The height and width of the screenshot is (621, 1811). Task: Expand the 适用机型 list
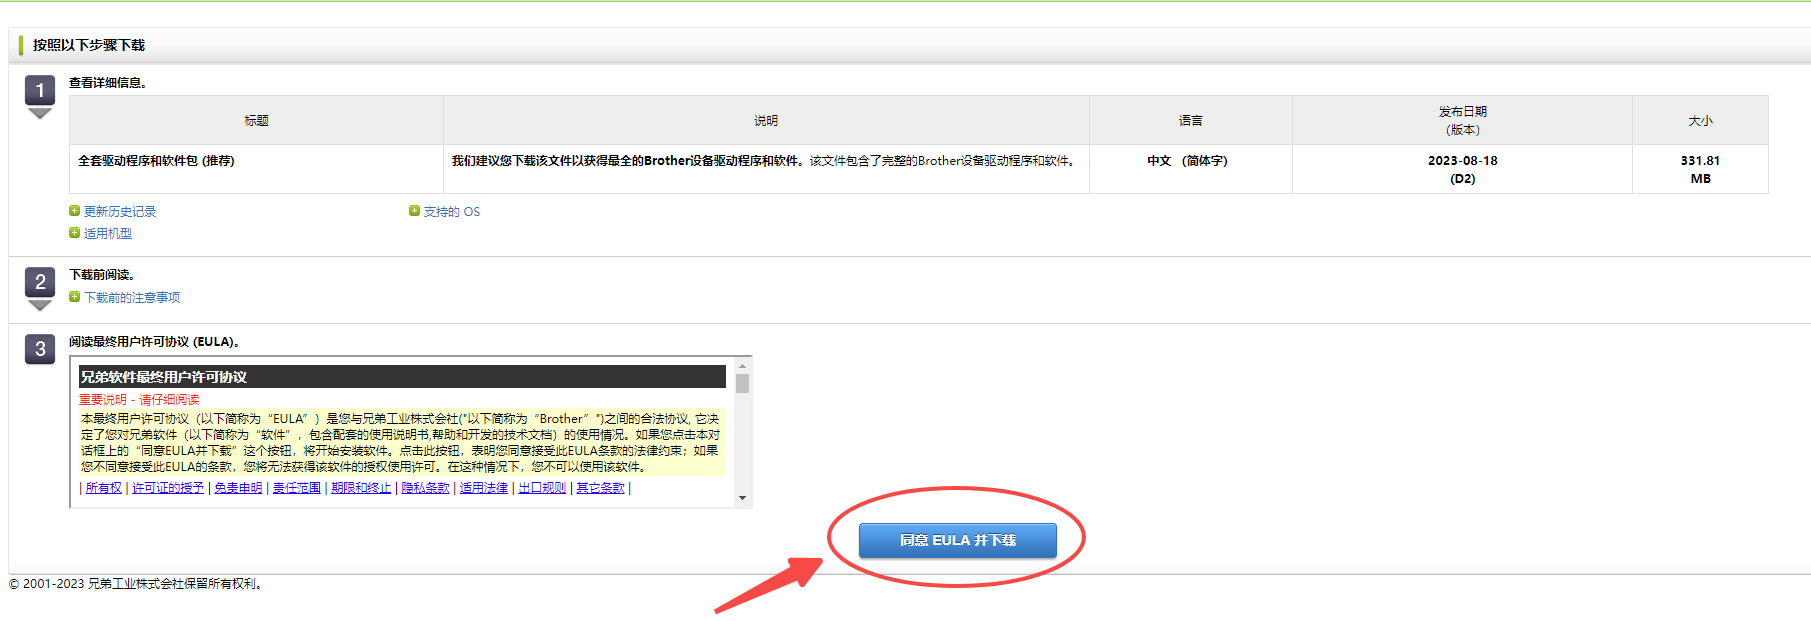[108, 234]
